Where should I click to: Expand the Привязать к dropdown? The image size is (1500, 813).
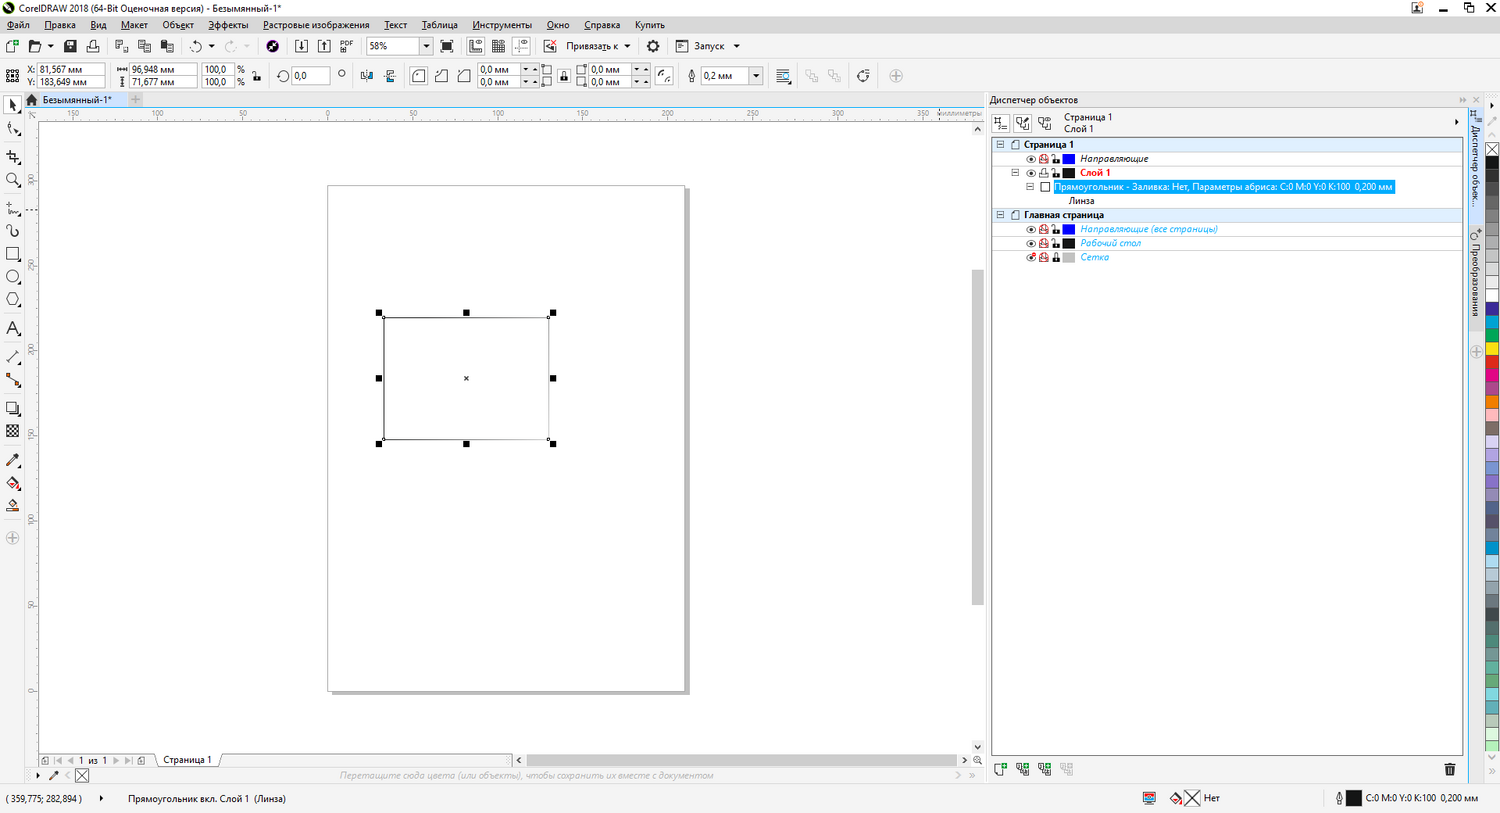[x=627, y=46]
